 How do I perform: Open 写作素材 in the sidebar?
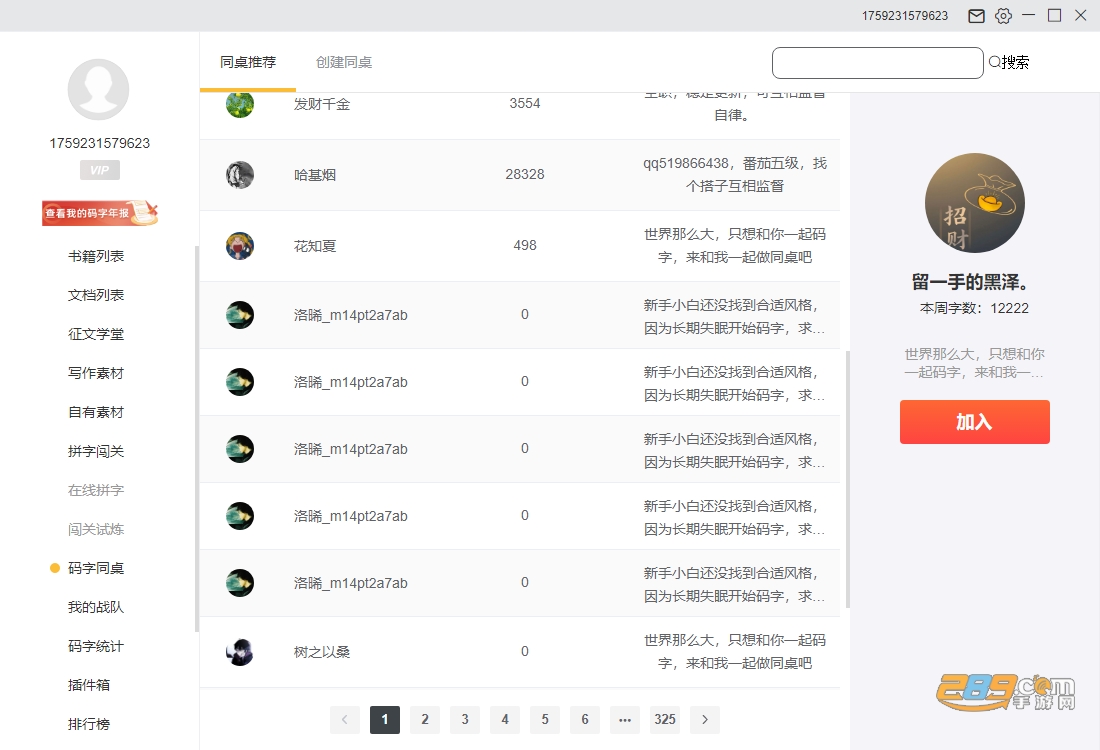tap(96, 373)
